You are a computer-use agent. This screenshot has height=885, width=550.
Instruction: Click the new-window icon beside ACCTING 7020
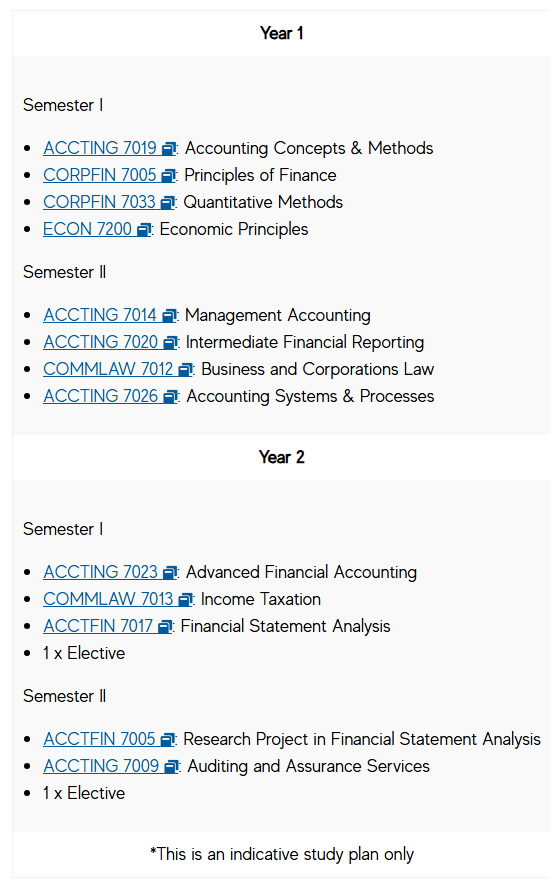pyautogui.click(x=171, y=343)
